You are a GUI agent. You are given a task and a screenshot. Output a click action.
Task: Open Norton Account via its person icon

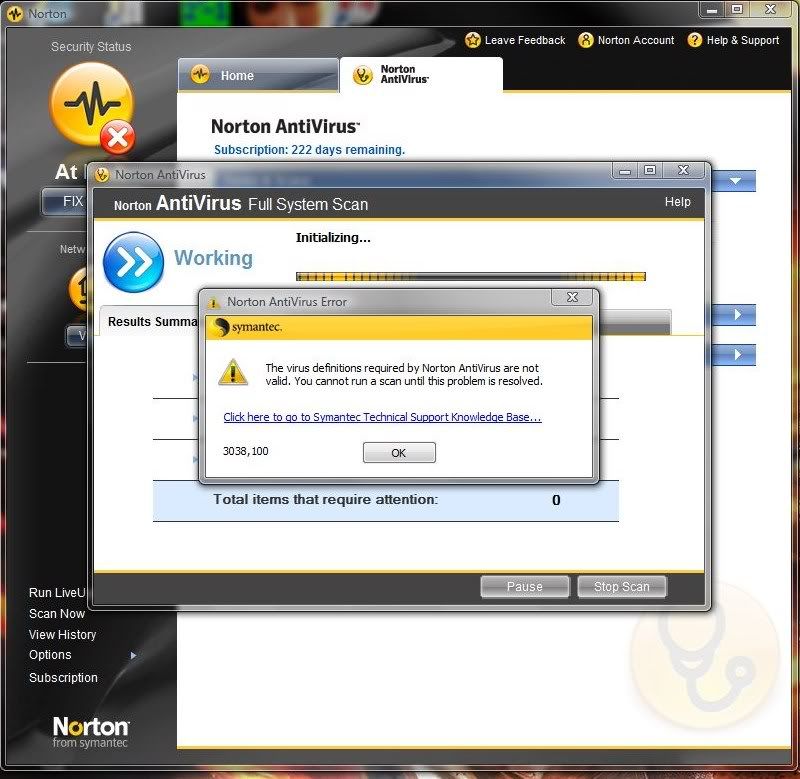click(586, 40)
